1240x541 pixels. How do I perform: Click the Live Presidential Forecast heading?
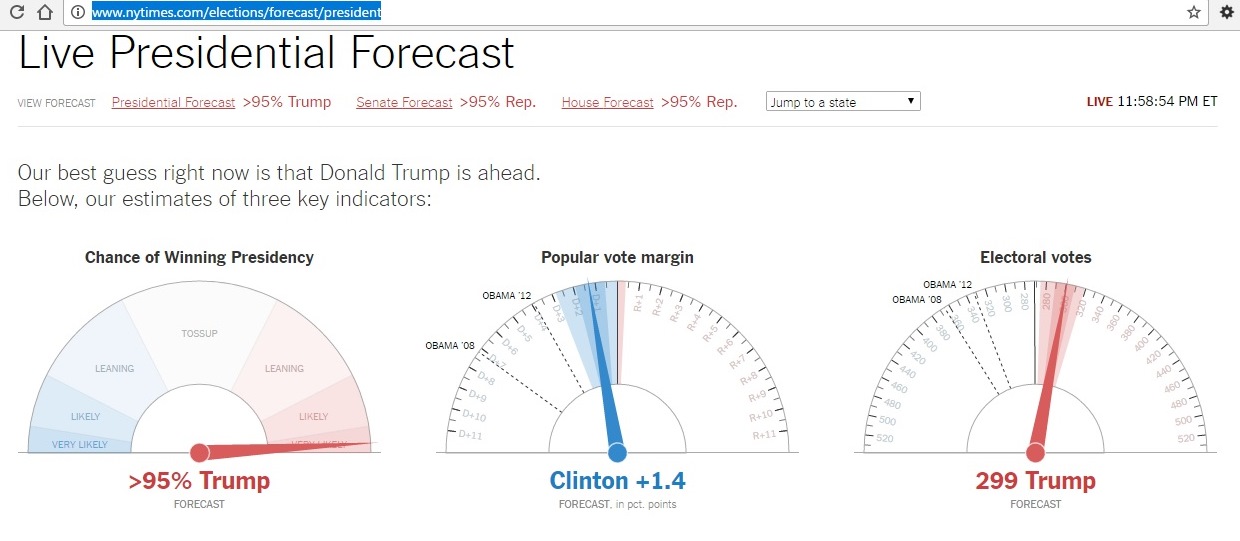[x=266, y=53]
